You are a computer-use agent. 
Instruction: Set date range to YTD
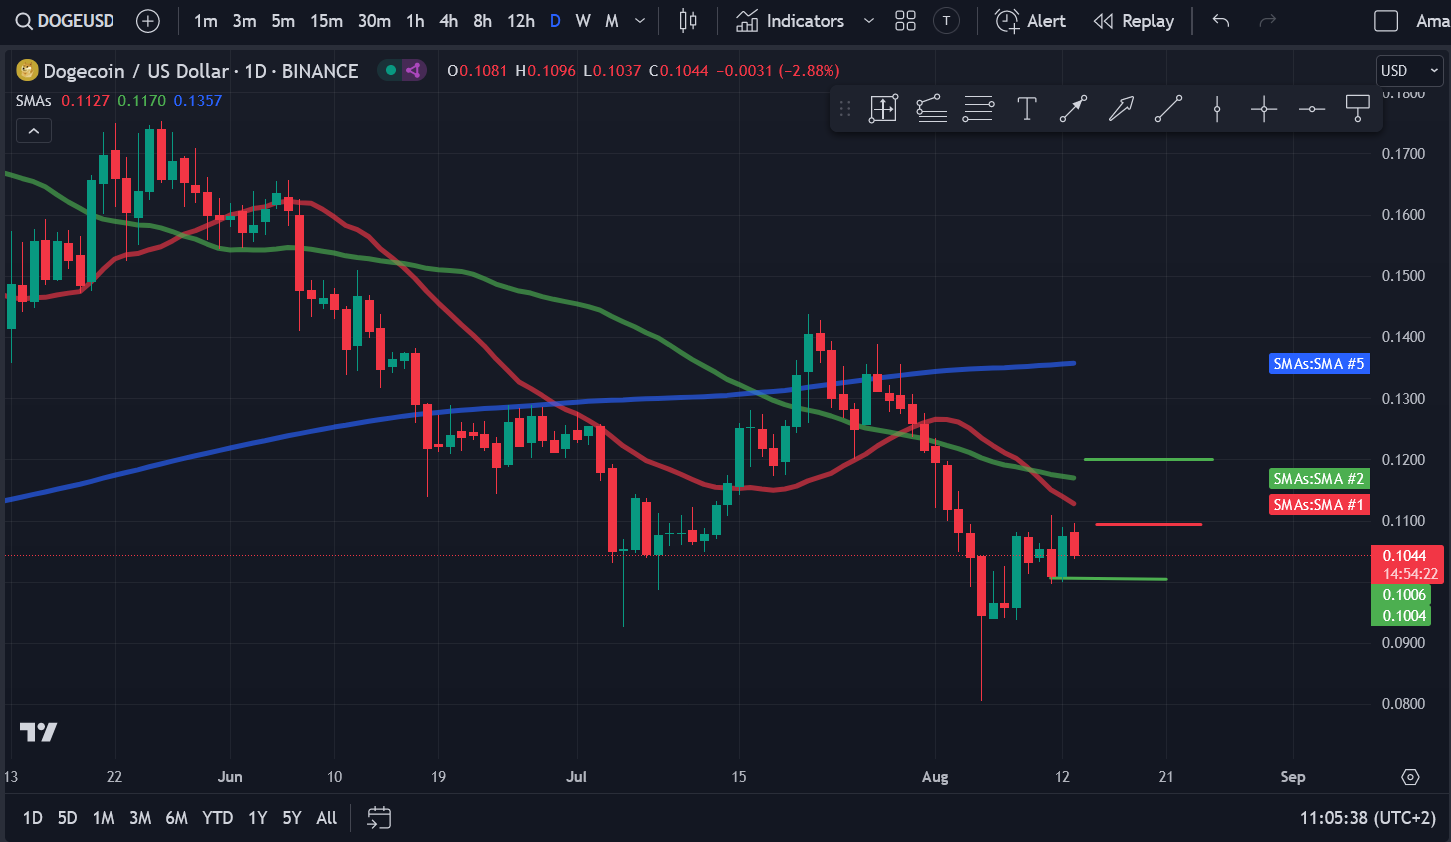coord(217,818)
